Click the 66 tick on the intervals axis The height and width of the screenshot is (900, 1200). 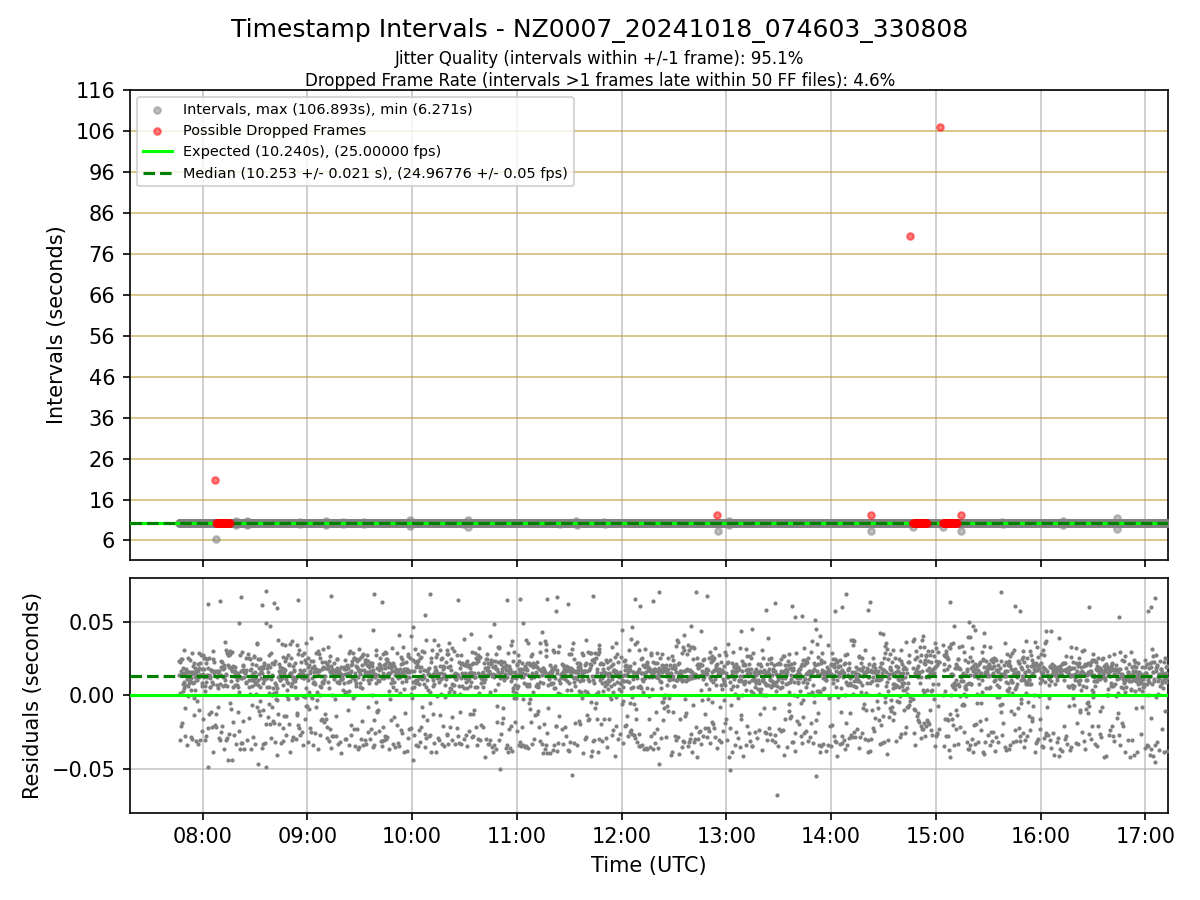(103, 296)
